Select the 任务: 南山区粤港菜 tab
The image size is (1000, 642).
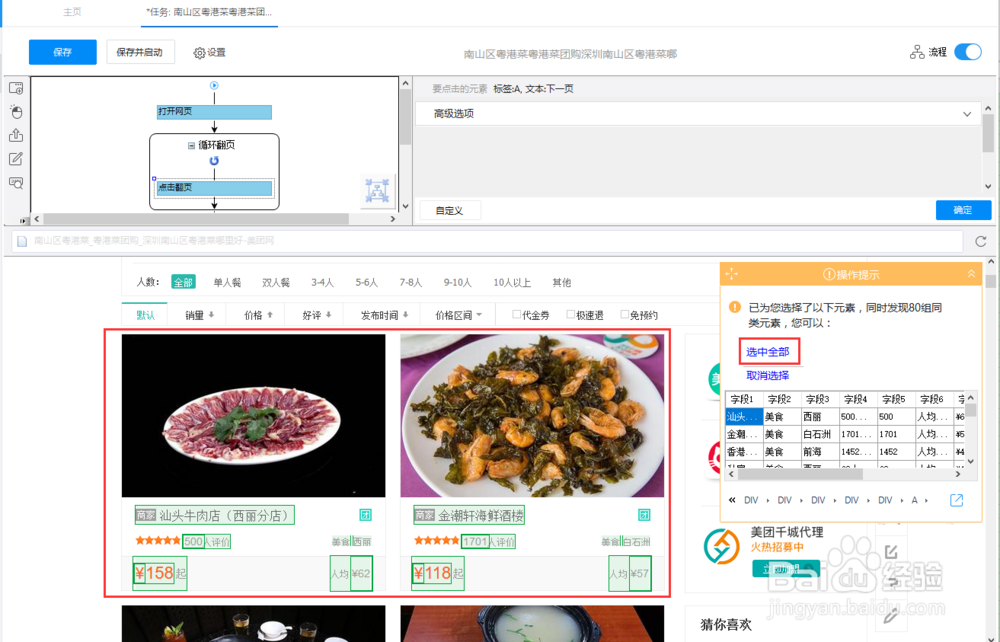[209, 12]
